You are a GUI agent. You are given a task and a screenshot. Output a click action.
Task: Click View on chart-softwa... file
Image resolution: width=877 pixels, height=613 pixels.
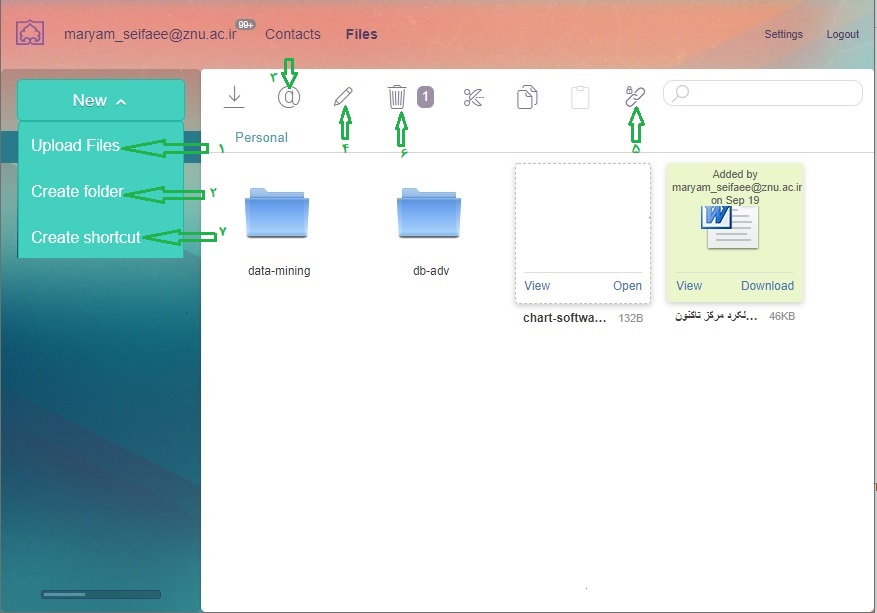(537, 285)
